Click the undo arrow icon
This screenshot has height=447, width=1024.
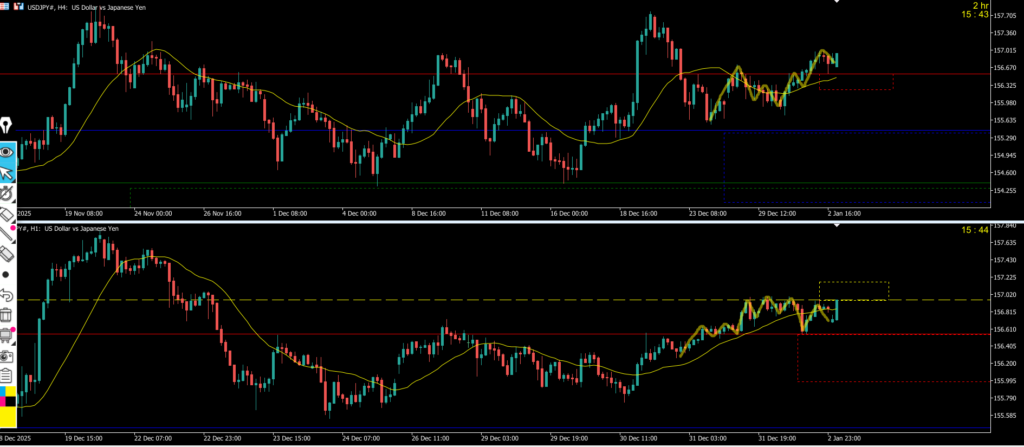(6, 295)
